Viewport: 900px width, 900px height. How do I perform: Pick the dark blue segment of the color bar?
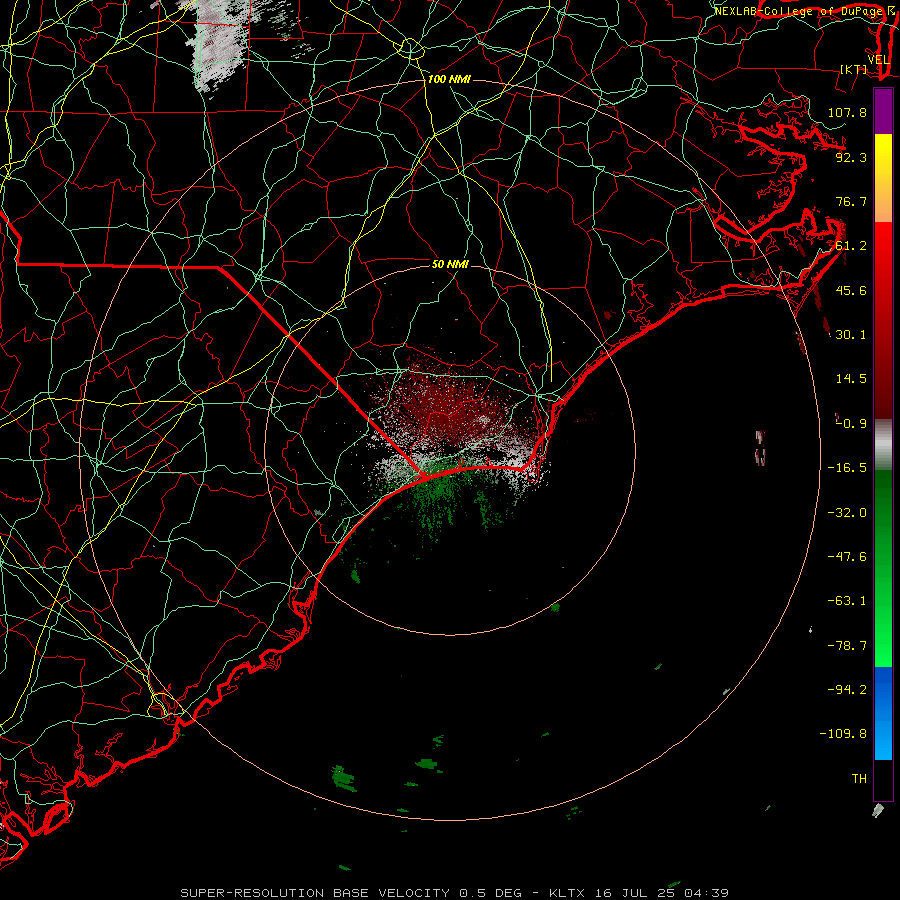883,689
